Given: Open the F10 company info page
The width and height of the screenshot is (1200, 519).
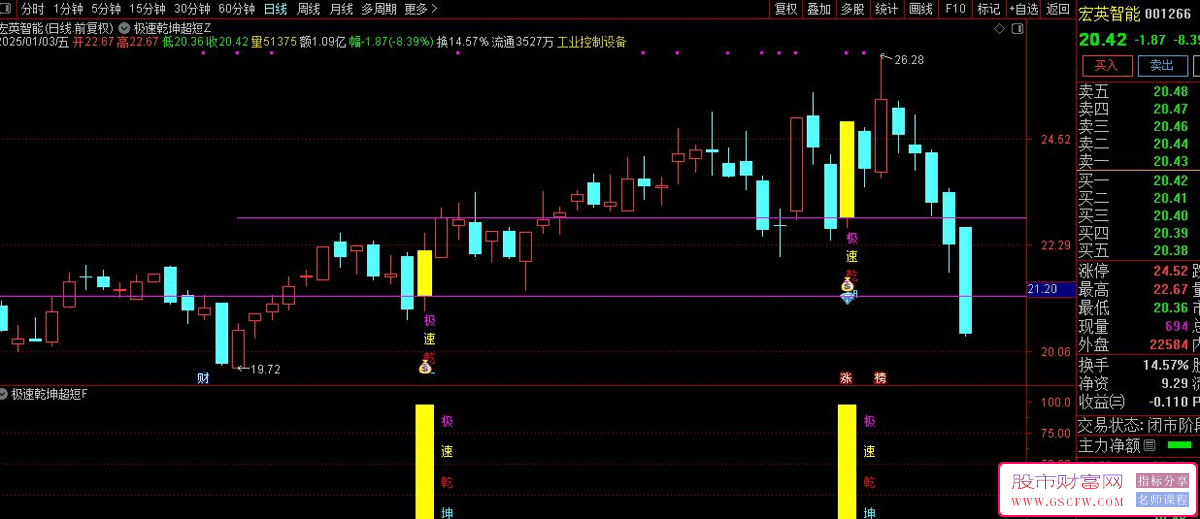Looking at the screenshot, I should [x=955, y=9].
